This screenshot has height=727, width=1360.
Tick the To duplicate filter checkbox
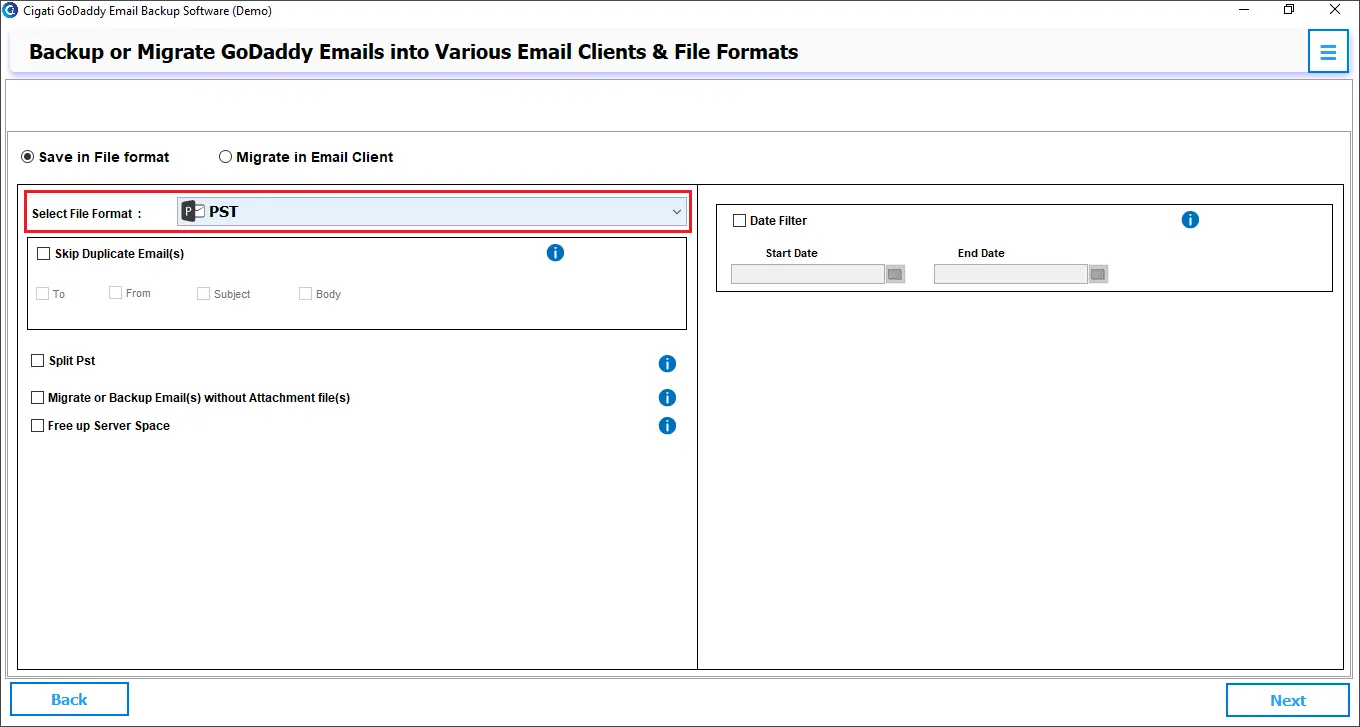[42, 294]
